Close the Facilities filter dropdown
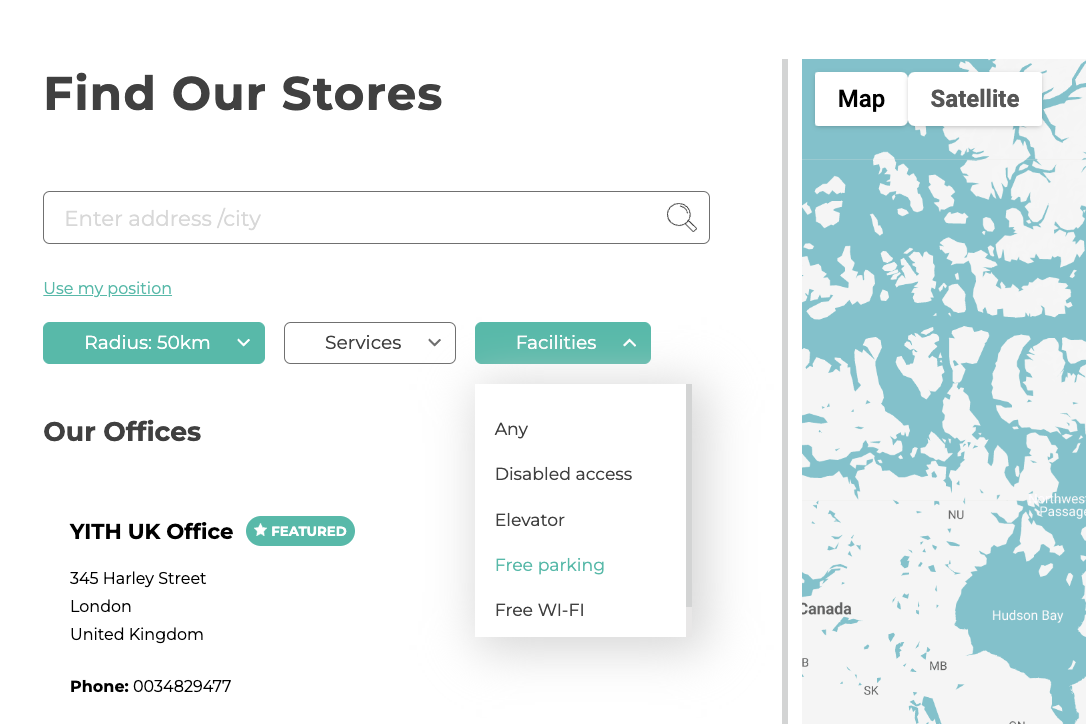The width and height of the screenshot is (1086, 724). (562, 343)
